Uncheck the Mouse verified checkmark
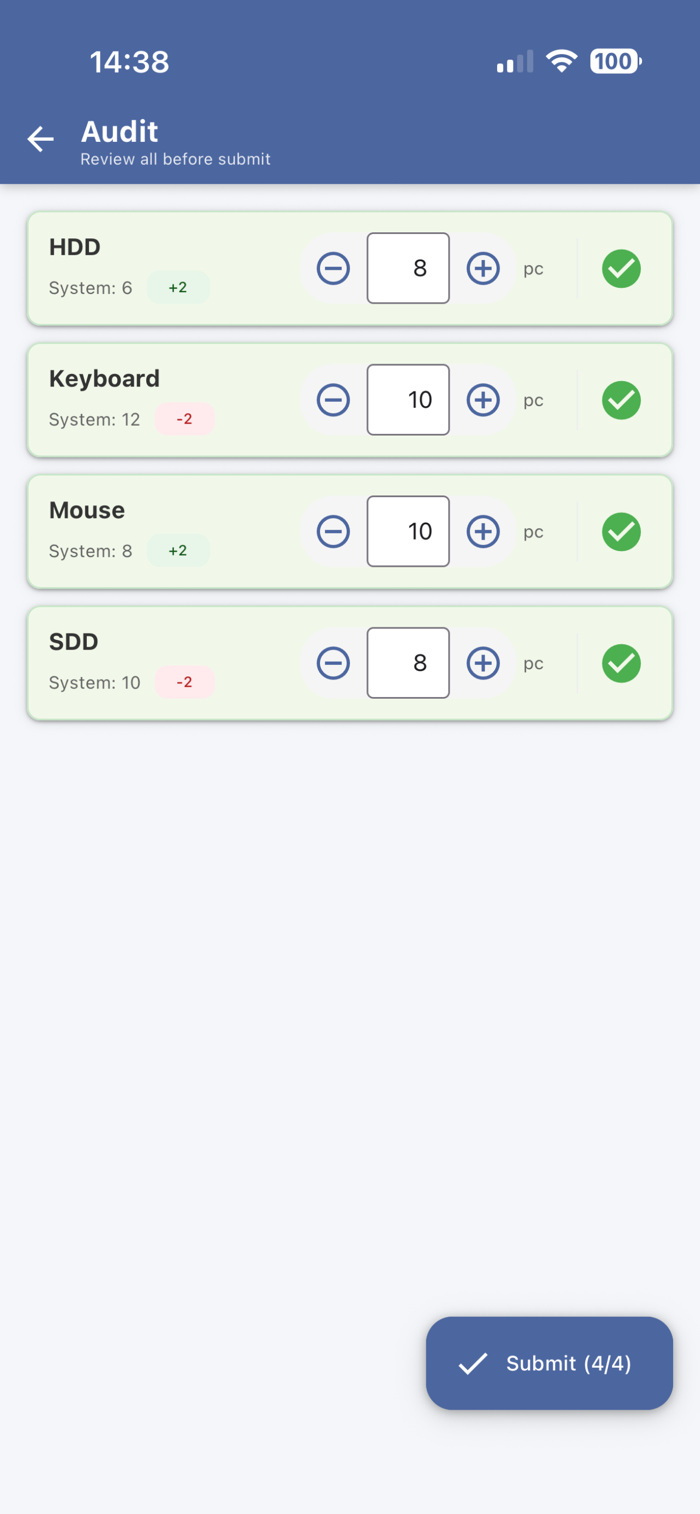700x1514 pixels. tap(621, 531)
